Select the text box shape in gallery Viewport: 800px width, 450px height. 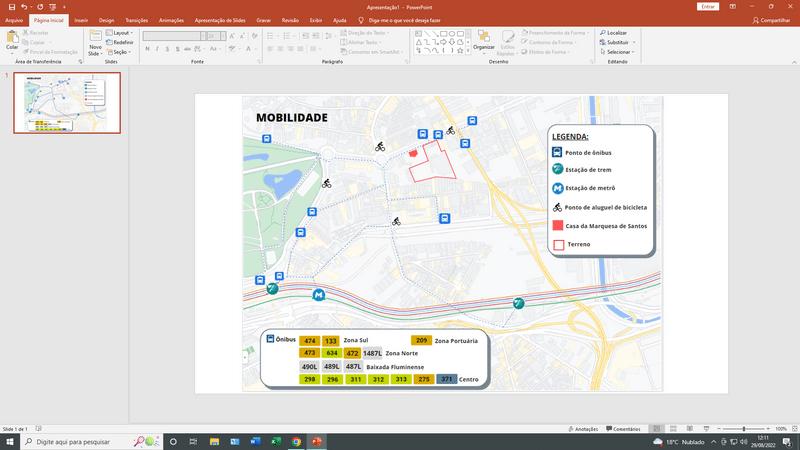(x=418, y=34)
